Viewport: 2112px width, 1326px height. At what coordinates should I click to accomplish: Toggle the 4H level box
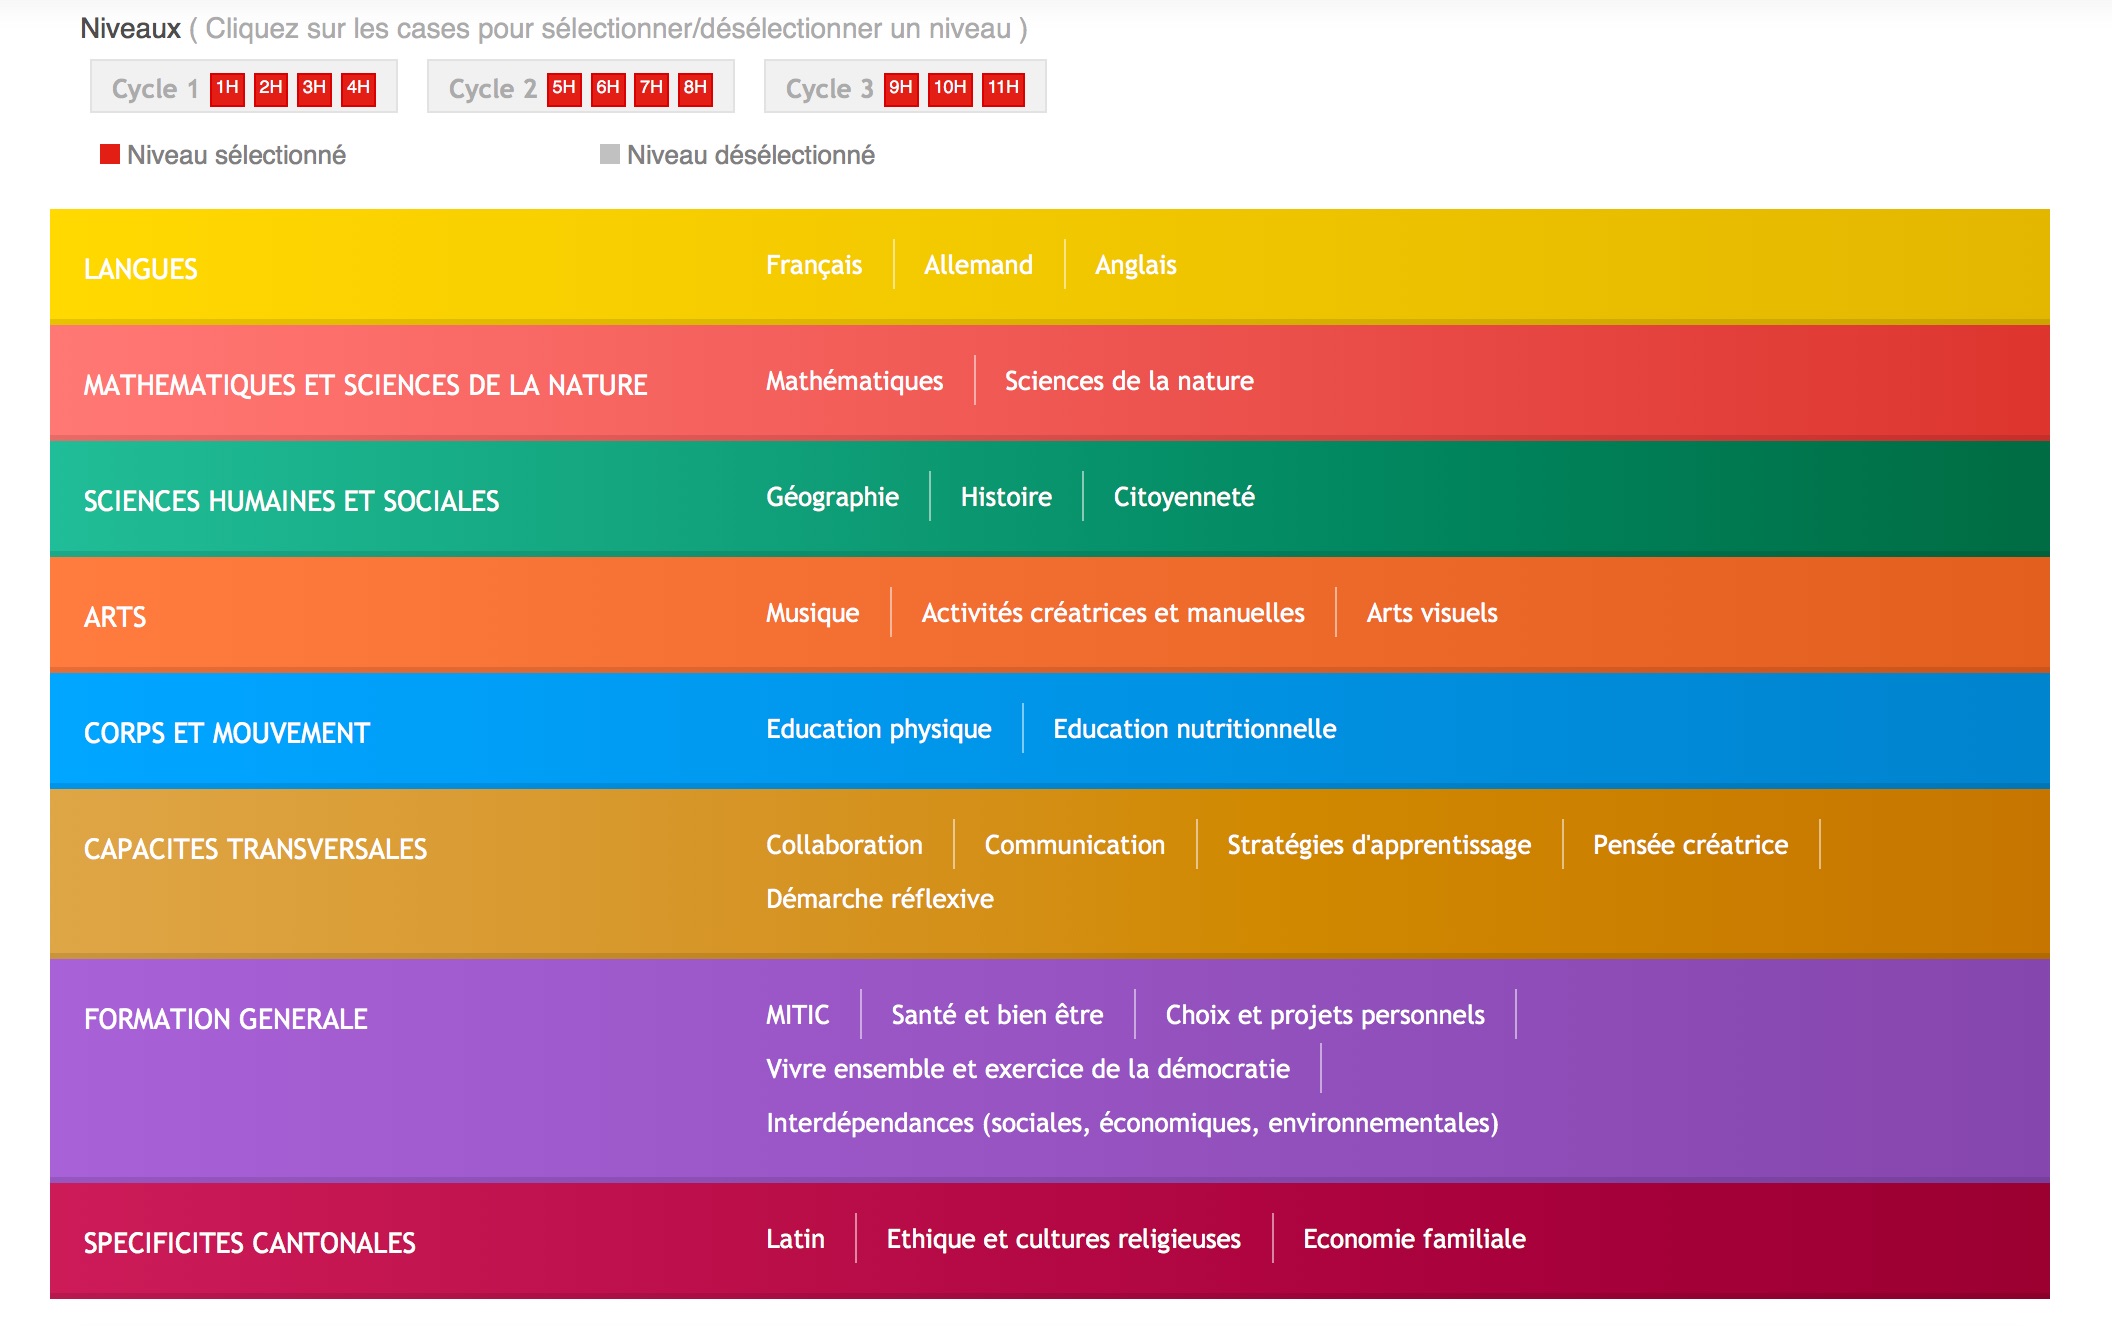click(358, 88)
